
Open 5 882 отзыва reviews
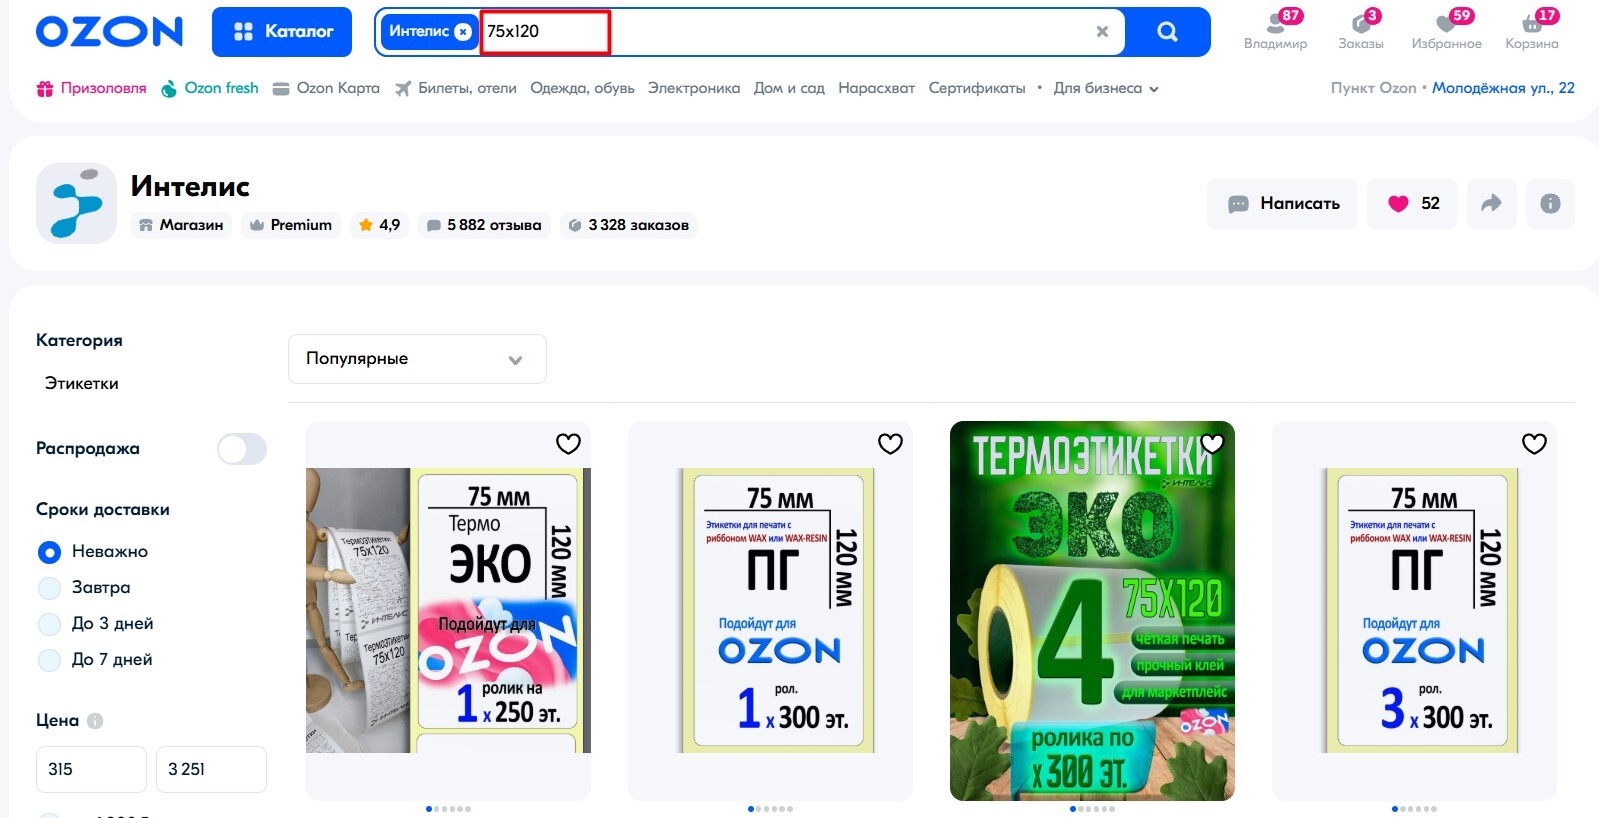484,225
